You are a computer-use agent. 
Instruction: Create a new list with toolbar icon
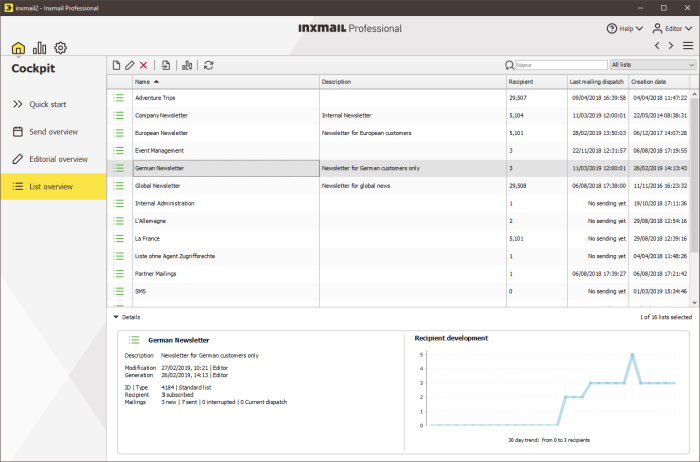click(x=117, y=65)
